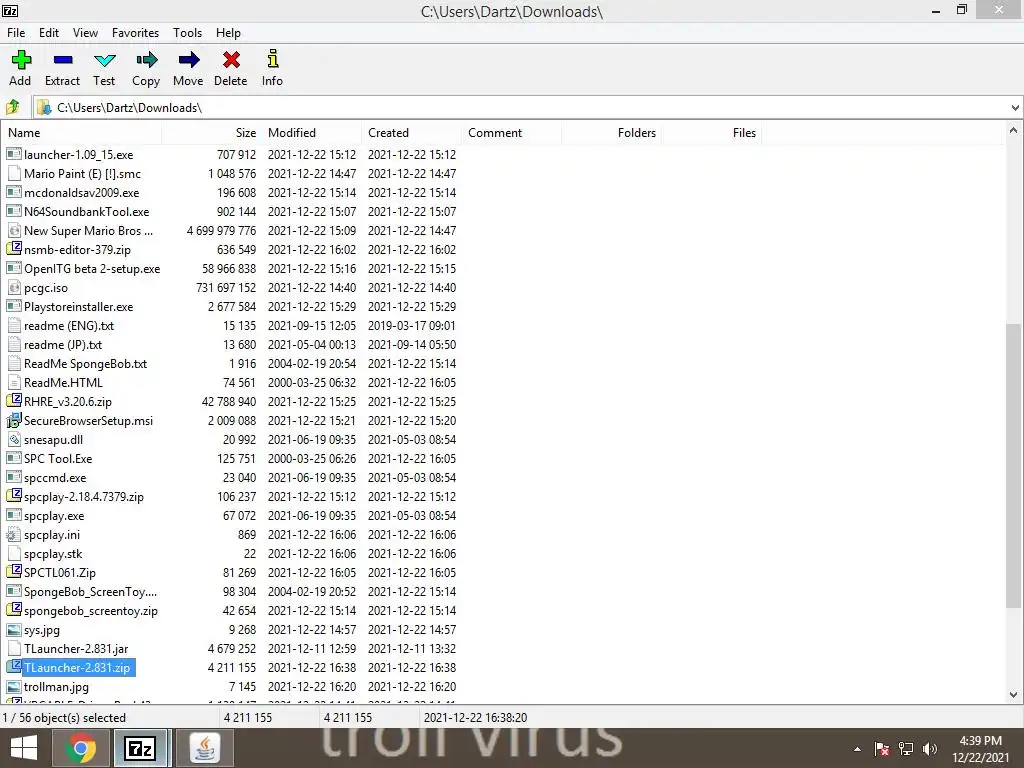Select the snesapu.dll file icon

[14, 440]
